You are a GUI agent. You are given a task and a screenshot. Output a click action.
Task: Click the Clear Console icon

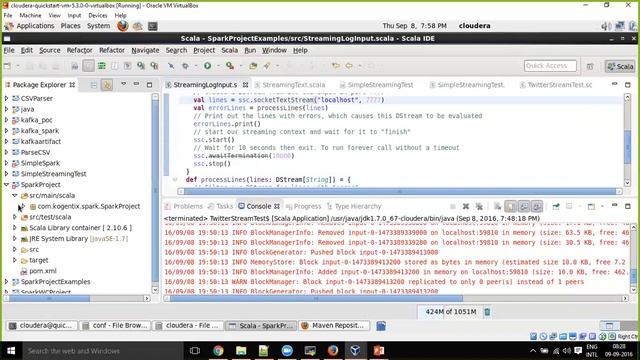[497, 207]
